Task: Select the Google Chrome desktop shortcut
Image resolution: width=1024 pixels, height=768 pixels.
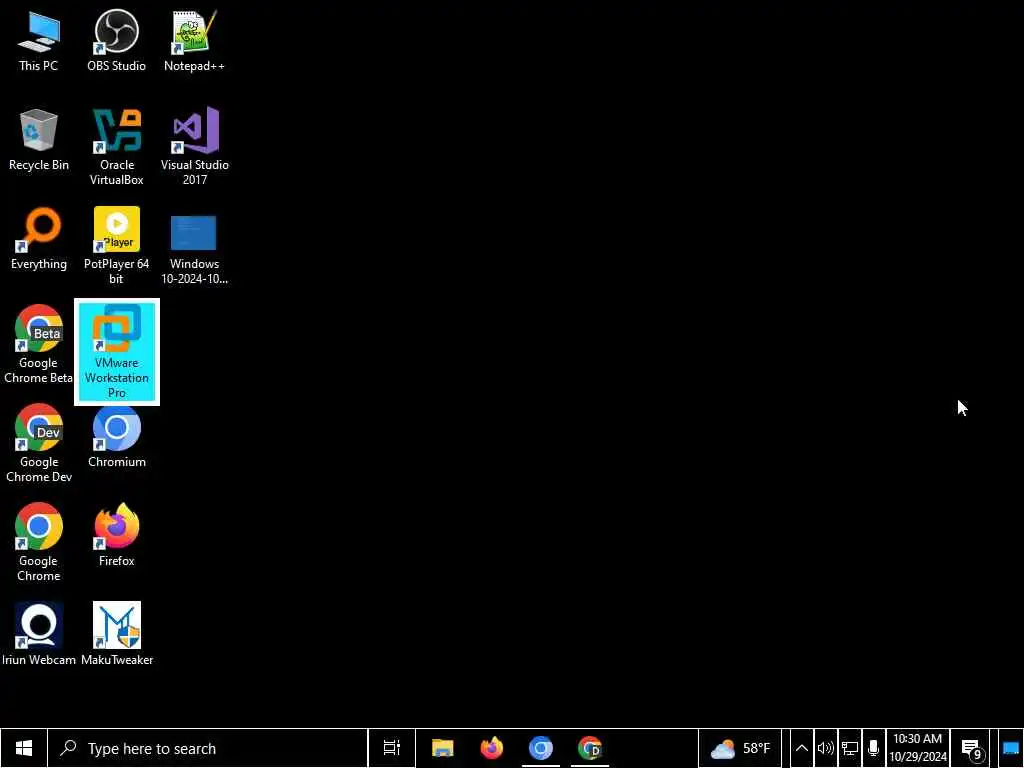Action: point(39,543)
